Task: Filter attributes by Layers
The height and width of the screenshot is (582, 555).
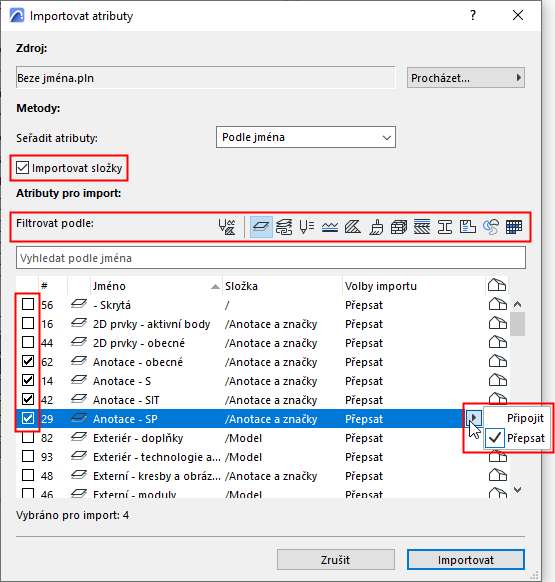Action: tap(261, 227)
